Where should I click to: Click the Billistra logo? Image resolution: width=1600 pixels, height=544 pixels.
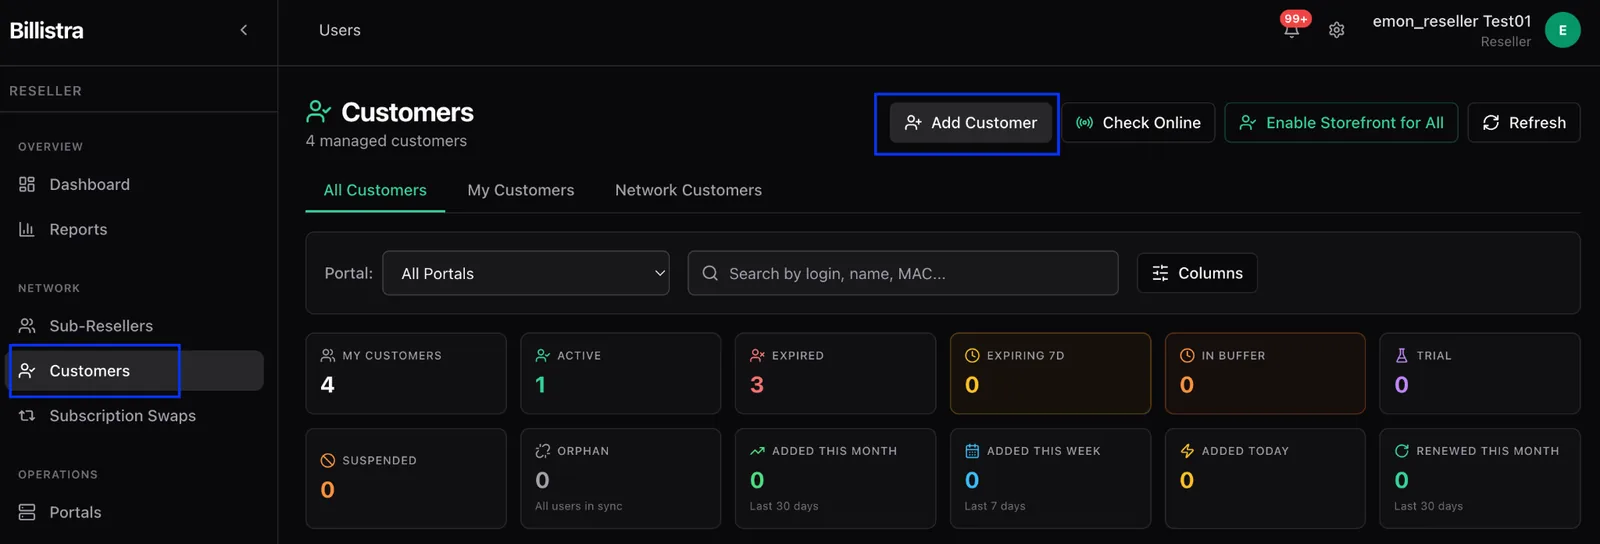46,30
